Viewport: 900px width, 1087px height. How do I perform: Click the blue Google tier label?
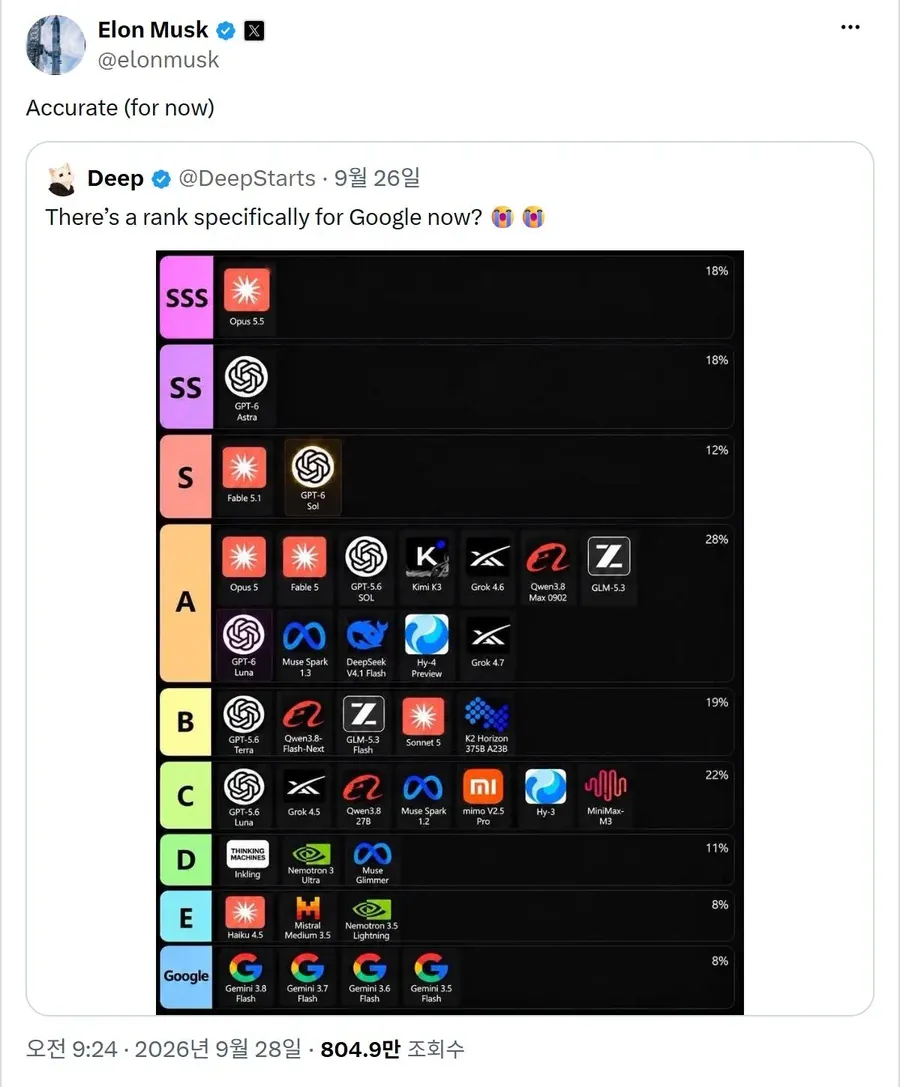[186, 976]
